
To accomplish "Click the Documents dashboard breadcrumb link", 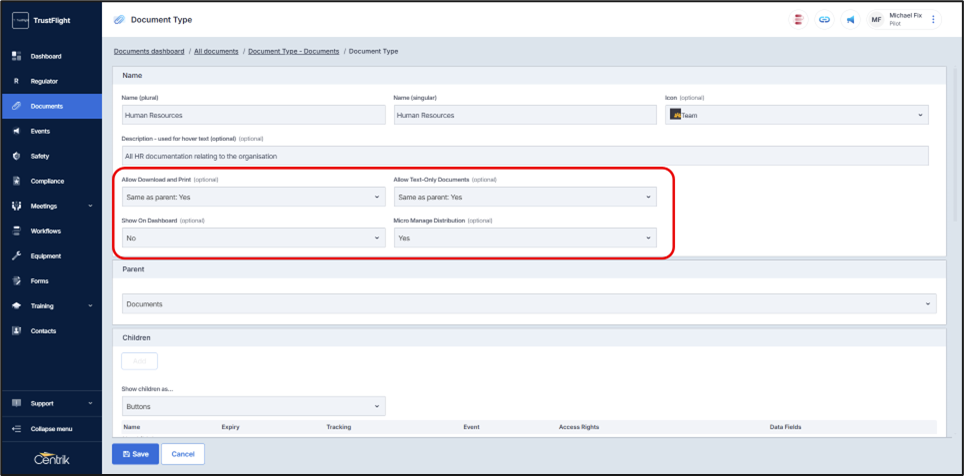I will (149, 51).
